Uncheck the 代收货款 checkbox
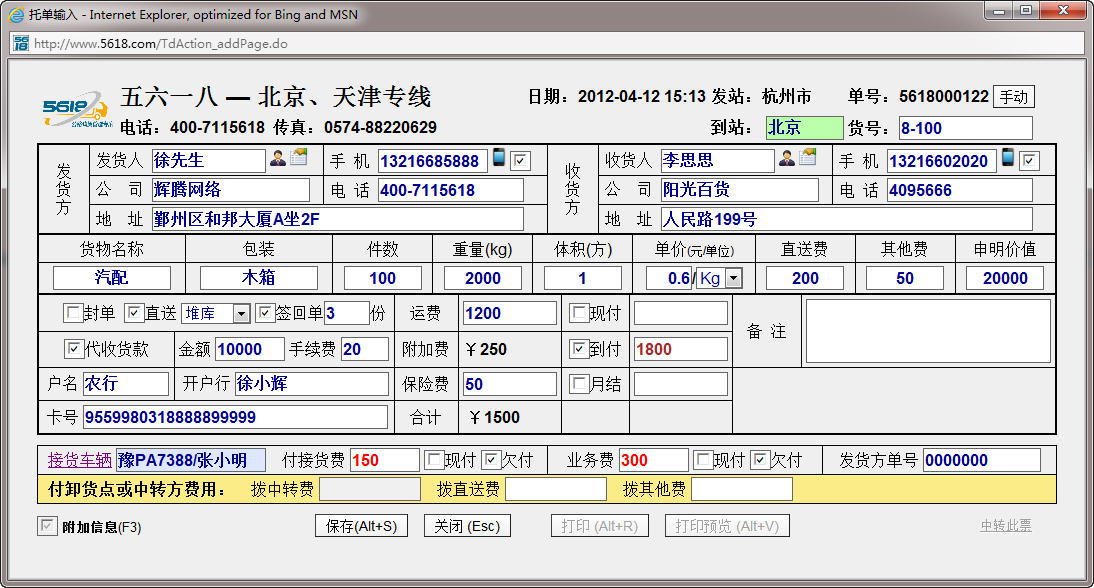The height and width of the screenshot is (588, 1094). (x=73, y=349)
